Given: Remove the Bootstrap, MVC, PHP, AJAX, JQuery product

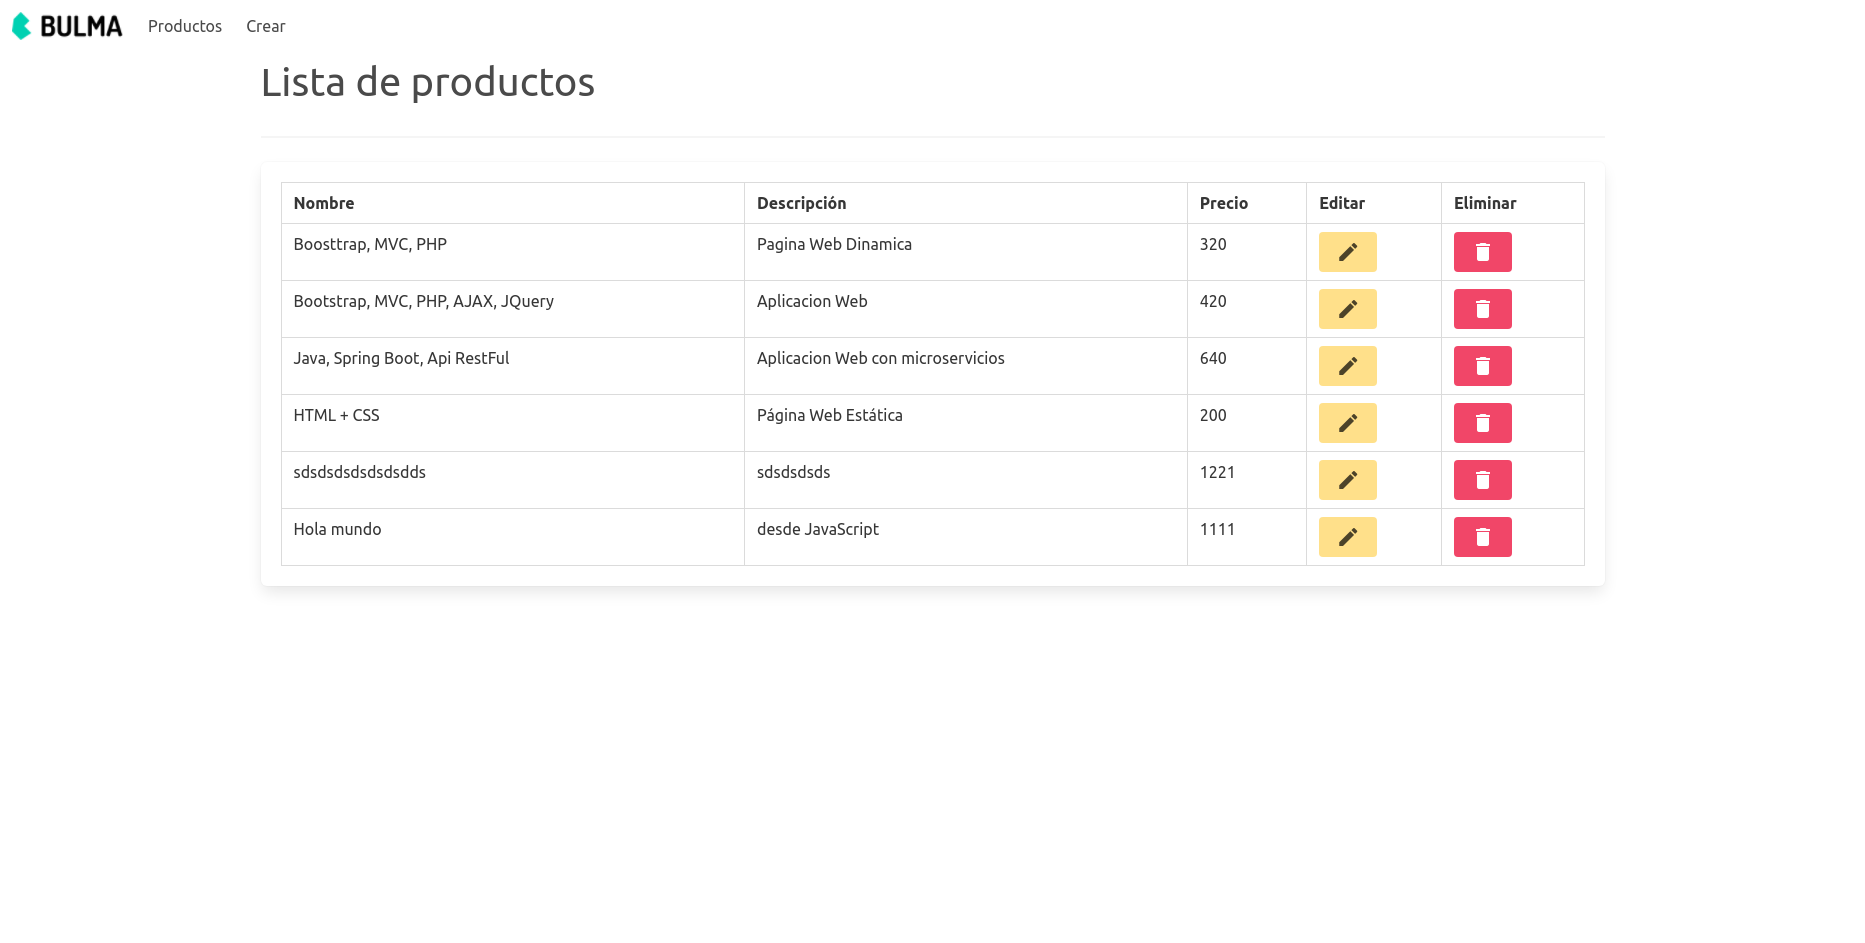Looking at the screenshot, I should point(1482,309).
